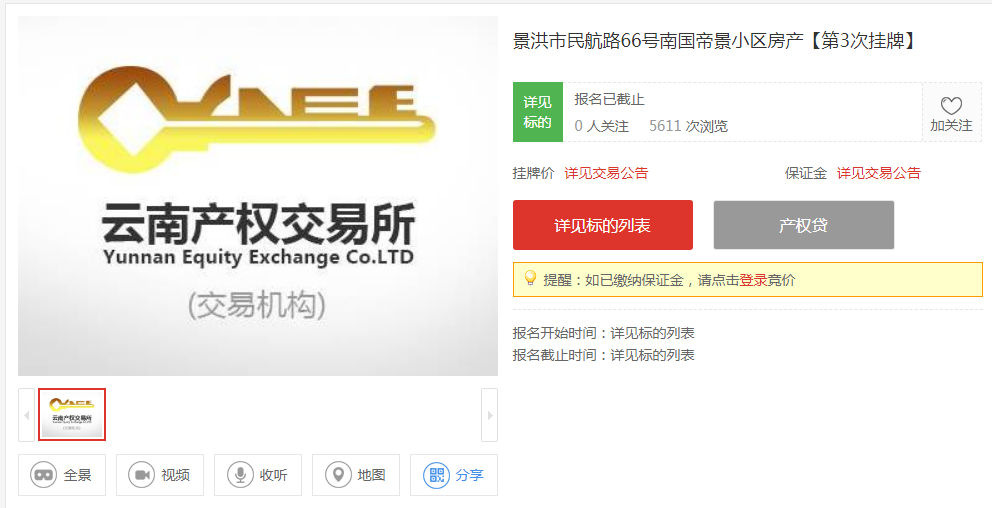Click the lightbulb reminder icon
The image size is (992, 508).
[x=530, y=278]
